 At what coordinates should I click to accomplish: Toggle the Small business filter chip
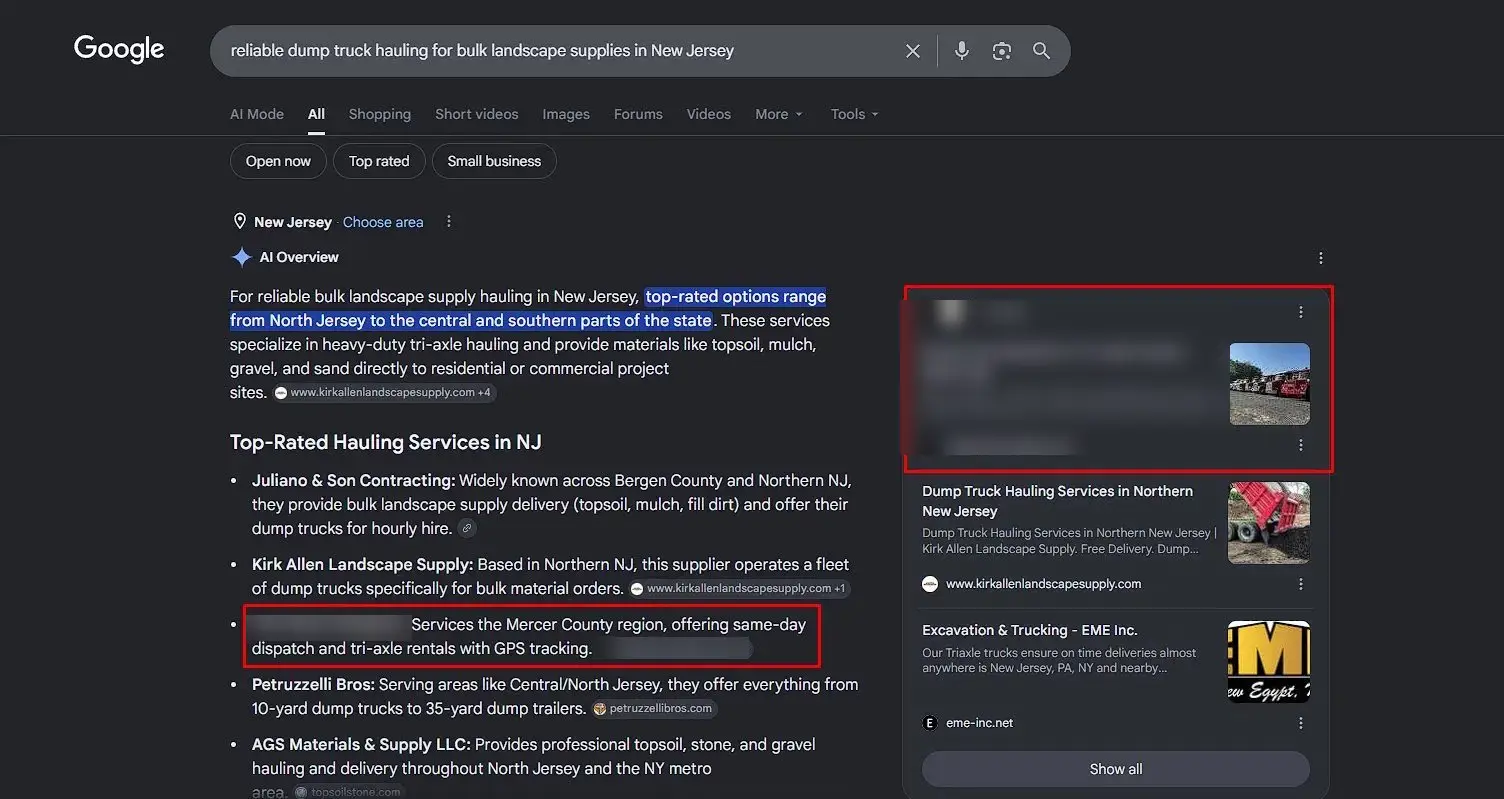(x=494, y=161)
